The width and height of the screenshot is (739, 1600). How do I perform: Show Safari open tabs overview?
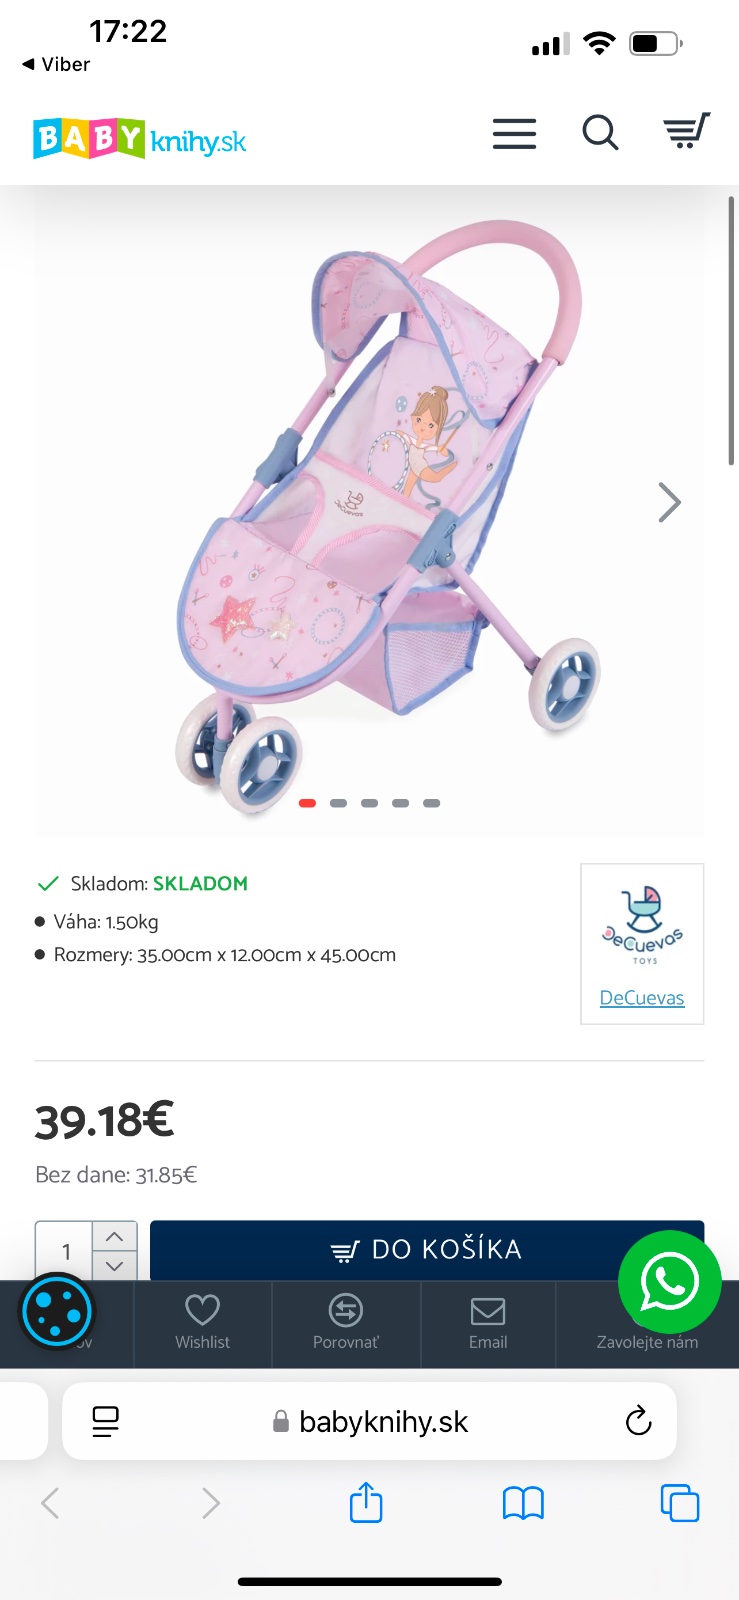680,1503
